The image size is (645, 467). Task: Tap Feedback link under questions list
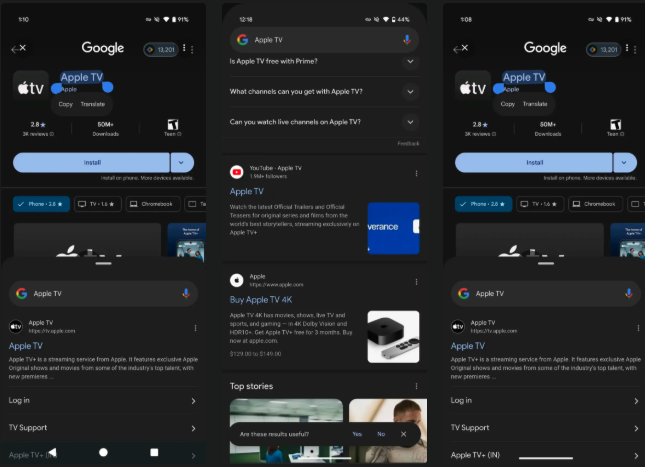(x=408, y=144)
